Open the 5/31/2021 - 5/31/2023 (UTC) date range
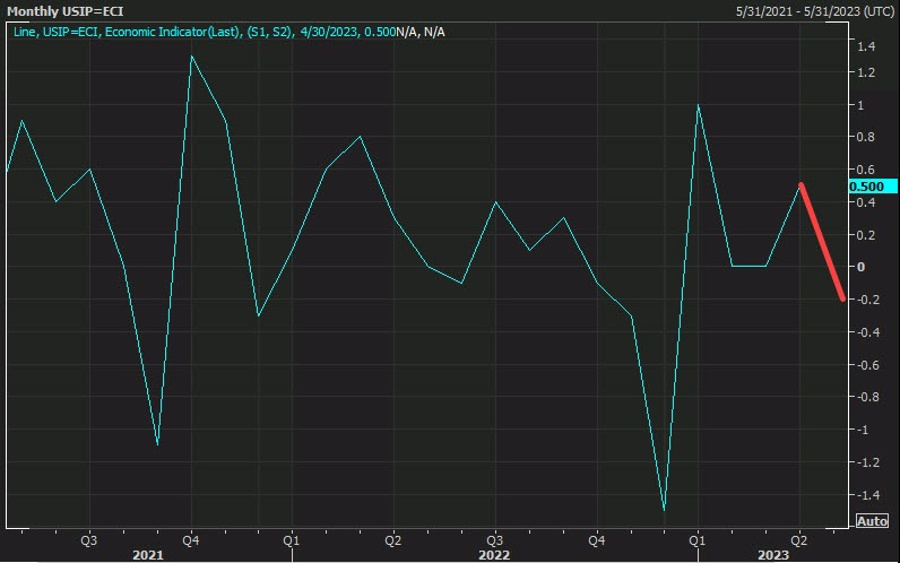 [x=814, y=11]
